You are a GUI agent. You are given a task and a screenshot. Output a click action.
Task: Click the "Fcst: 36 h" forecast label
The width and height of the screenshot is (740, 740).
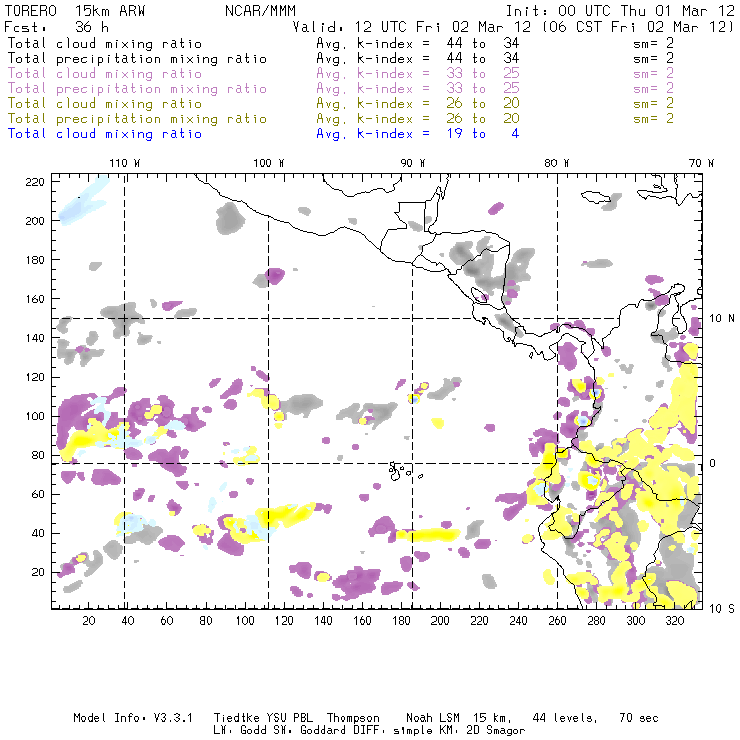(56, 26)
